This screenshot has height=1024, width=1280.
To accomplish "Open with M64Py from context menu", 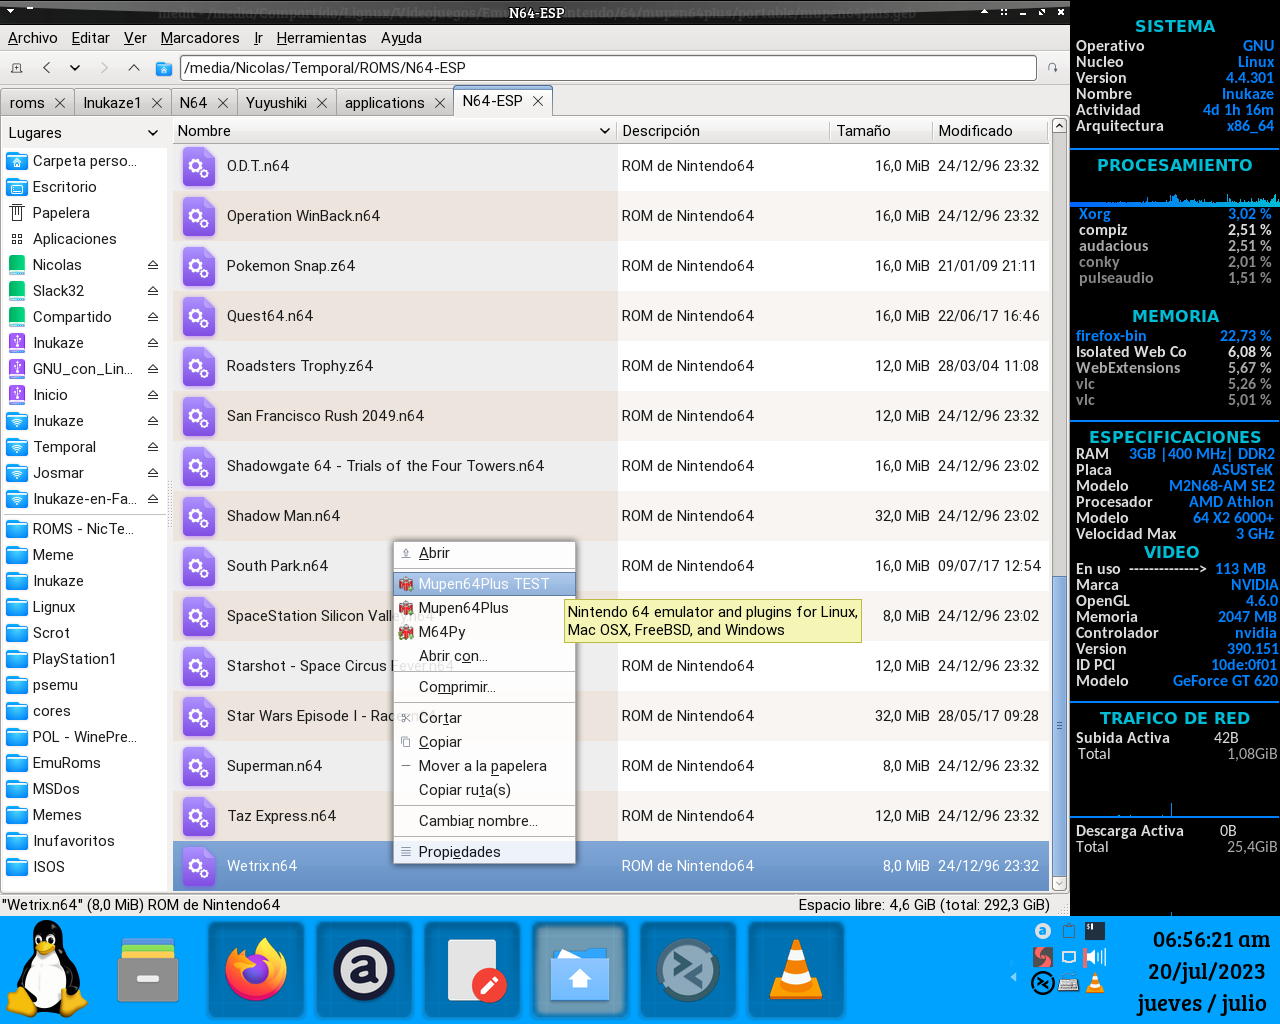I will tap(484, 632).
